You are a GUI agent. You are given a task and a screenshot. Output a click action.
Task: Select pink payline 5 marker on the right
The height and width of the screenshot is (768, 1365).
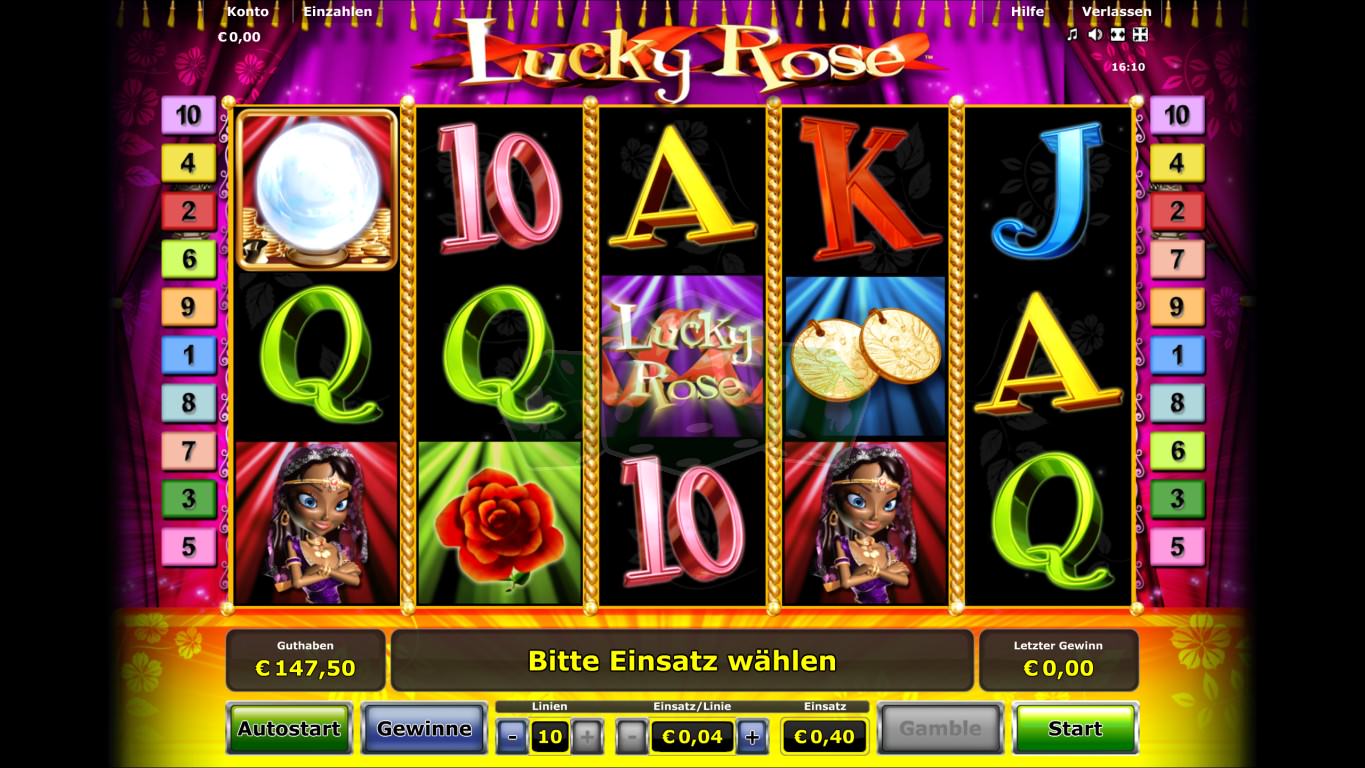(x=1177, y=547)
